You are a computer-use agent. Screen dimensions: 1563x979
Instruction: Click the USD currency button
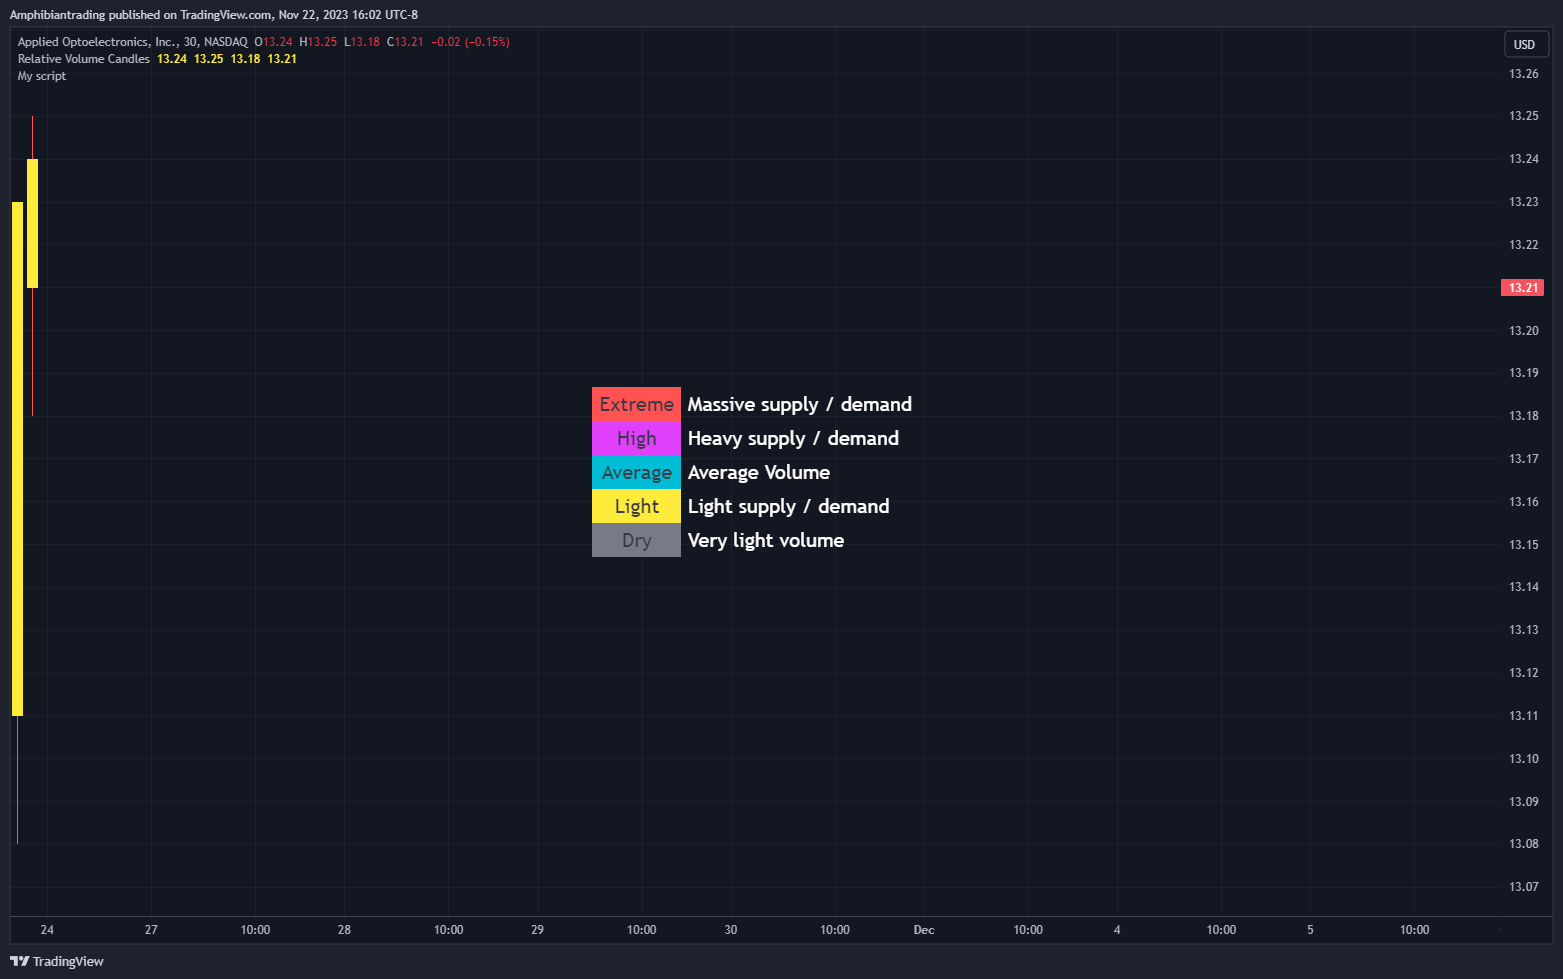1526,44
